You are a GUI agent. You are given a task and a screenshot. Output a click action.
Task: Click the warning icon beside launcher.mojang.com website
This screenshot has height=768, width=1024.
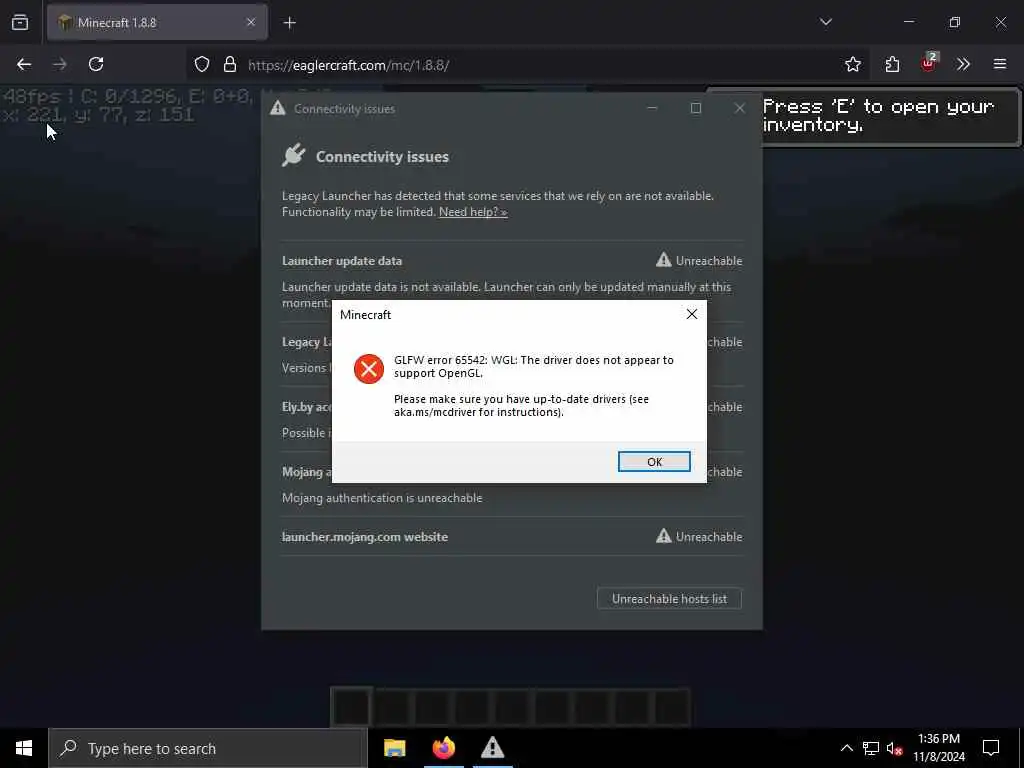click(664, 536)
